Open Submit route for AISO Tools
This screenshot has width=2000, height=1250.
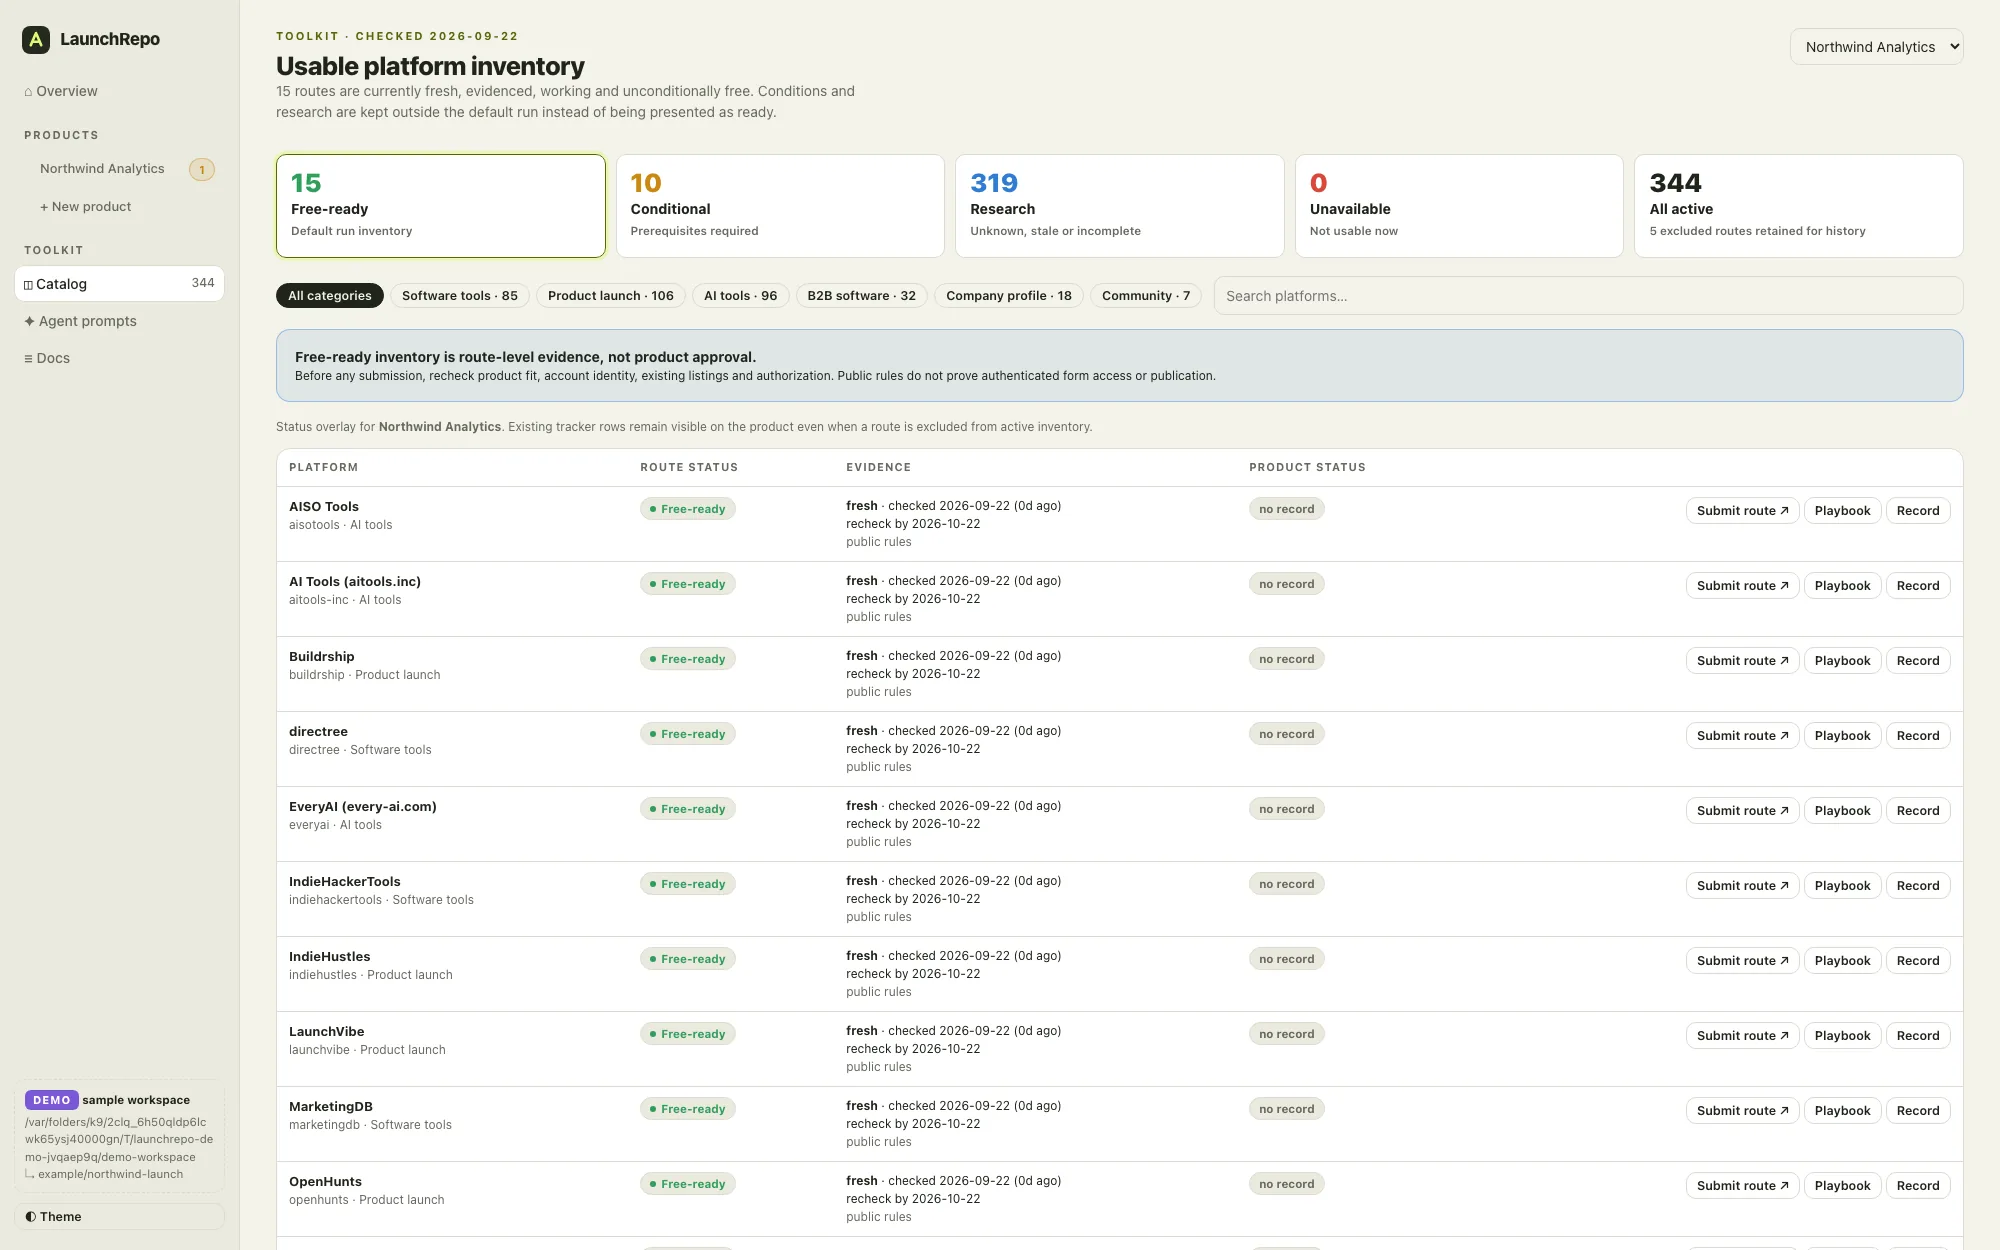point(1742,511)
